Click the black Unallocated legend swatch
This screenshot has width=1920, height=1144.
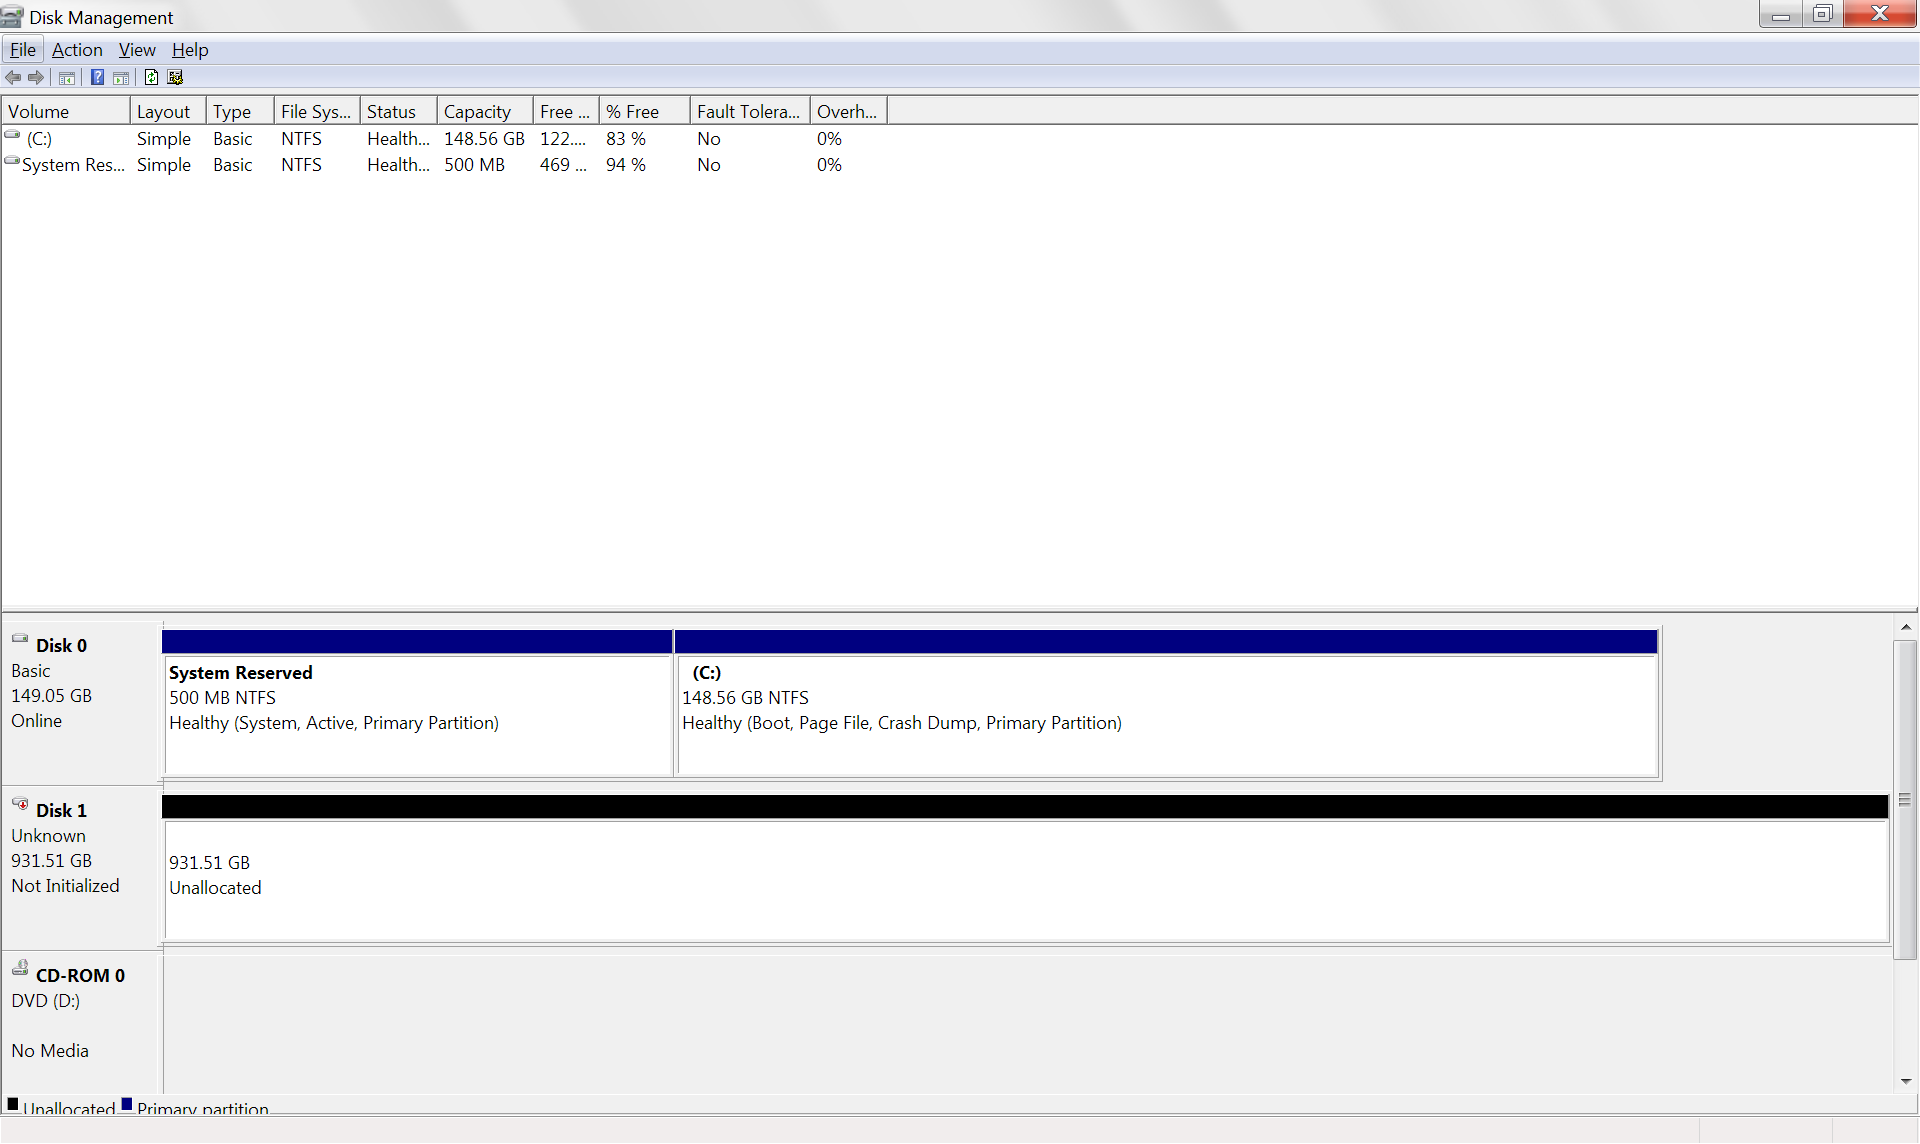tap(13, 1104)
